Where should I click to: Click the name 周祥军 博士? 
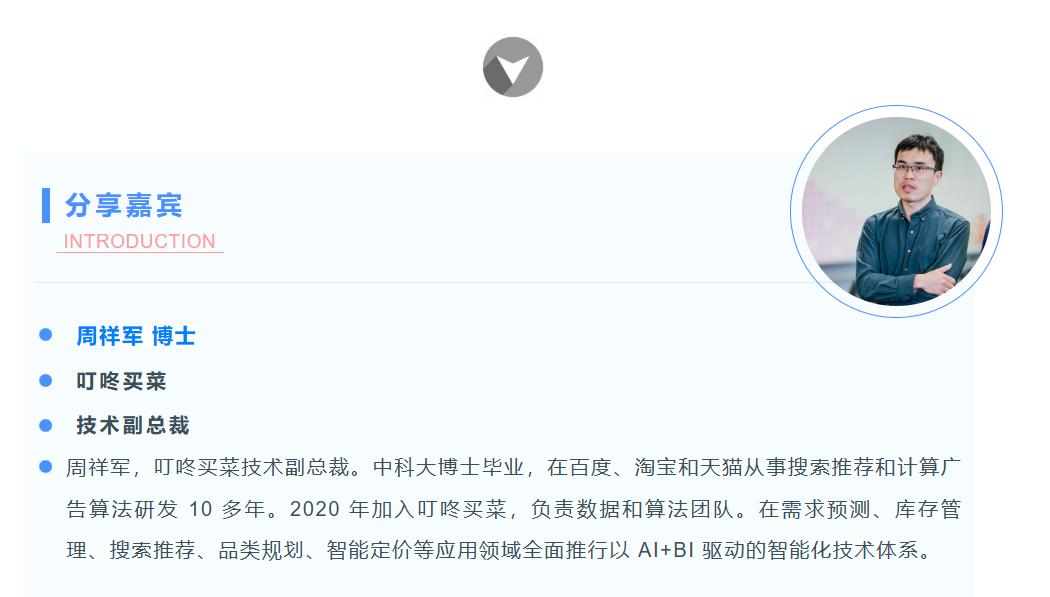coord(136,336)
